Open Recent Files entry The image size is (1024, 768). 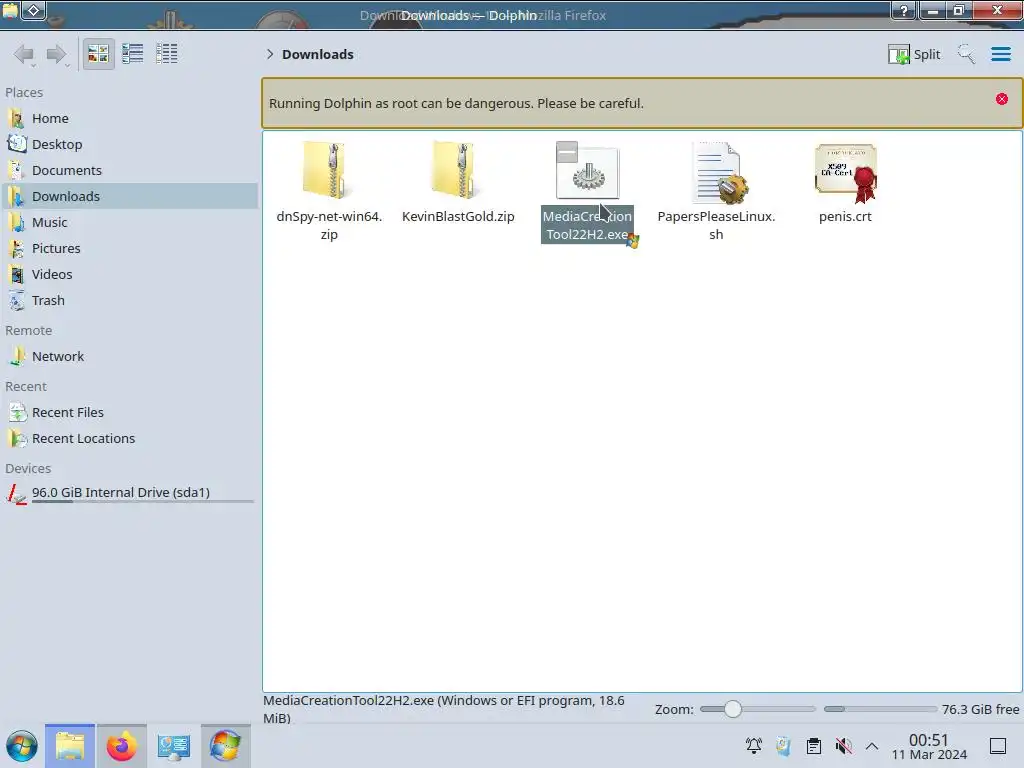[x=130, y=413]
